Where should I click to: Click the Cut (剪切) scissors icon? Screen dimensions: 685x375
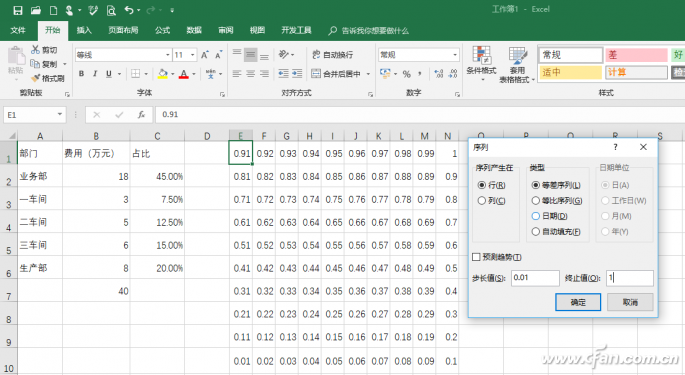35,50
